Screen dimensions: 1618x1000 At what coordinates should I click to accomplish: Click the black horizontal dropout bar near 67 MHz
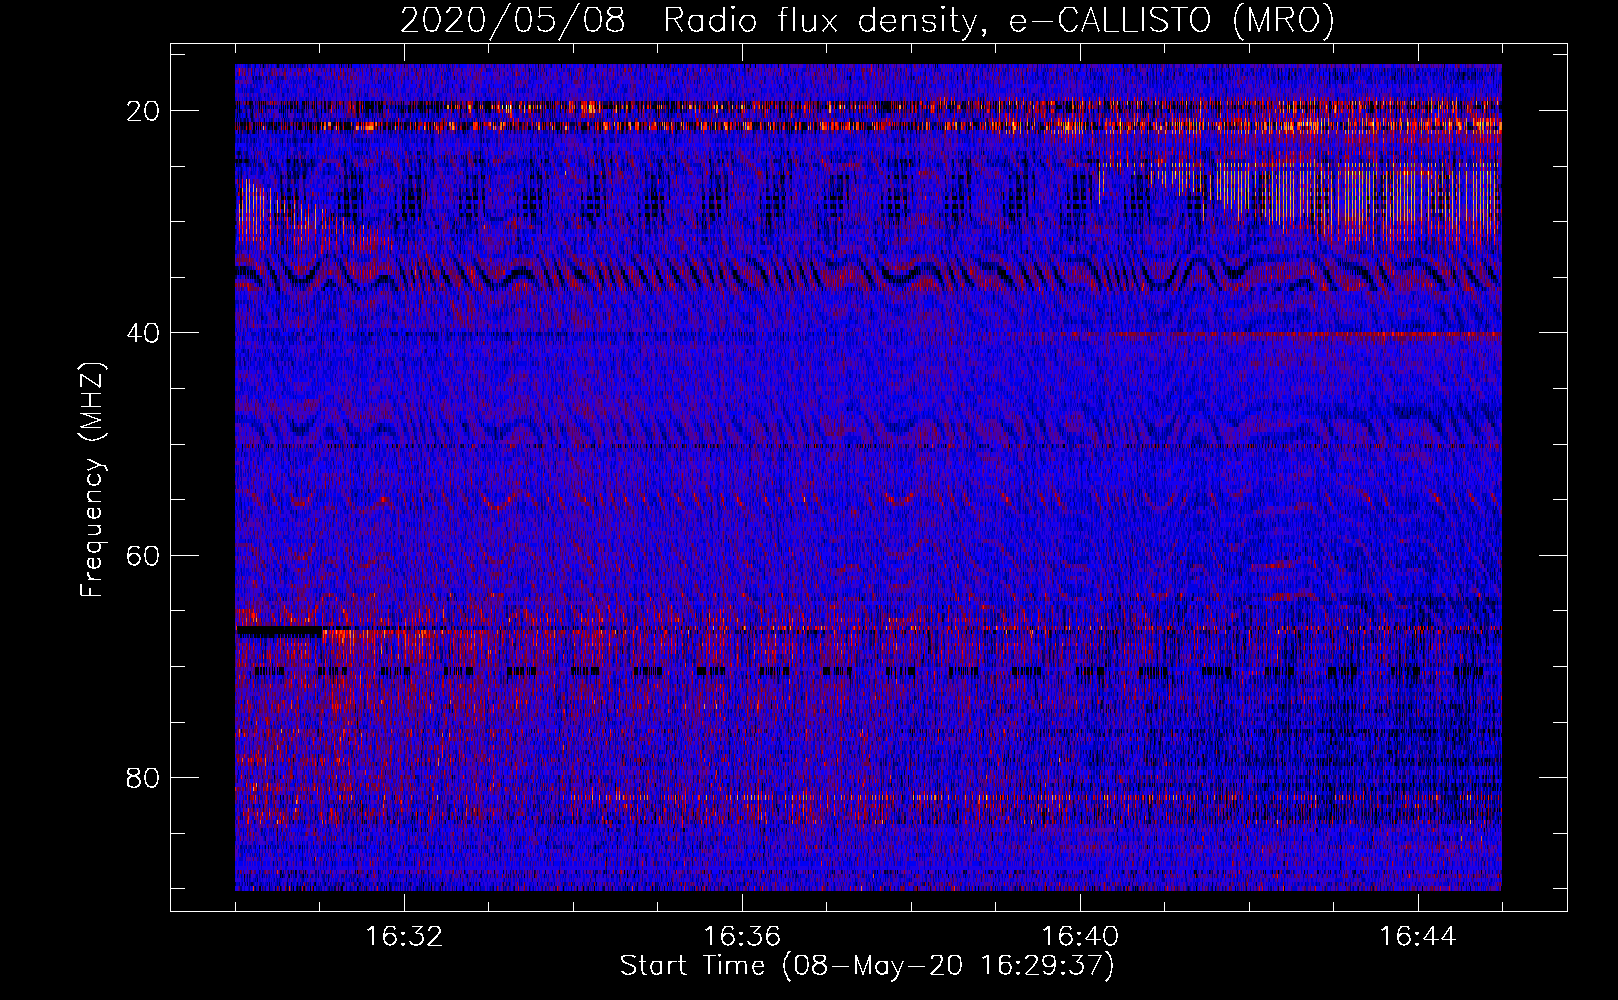pos(280,632)
